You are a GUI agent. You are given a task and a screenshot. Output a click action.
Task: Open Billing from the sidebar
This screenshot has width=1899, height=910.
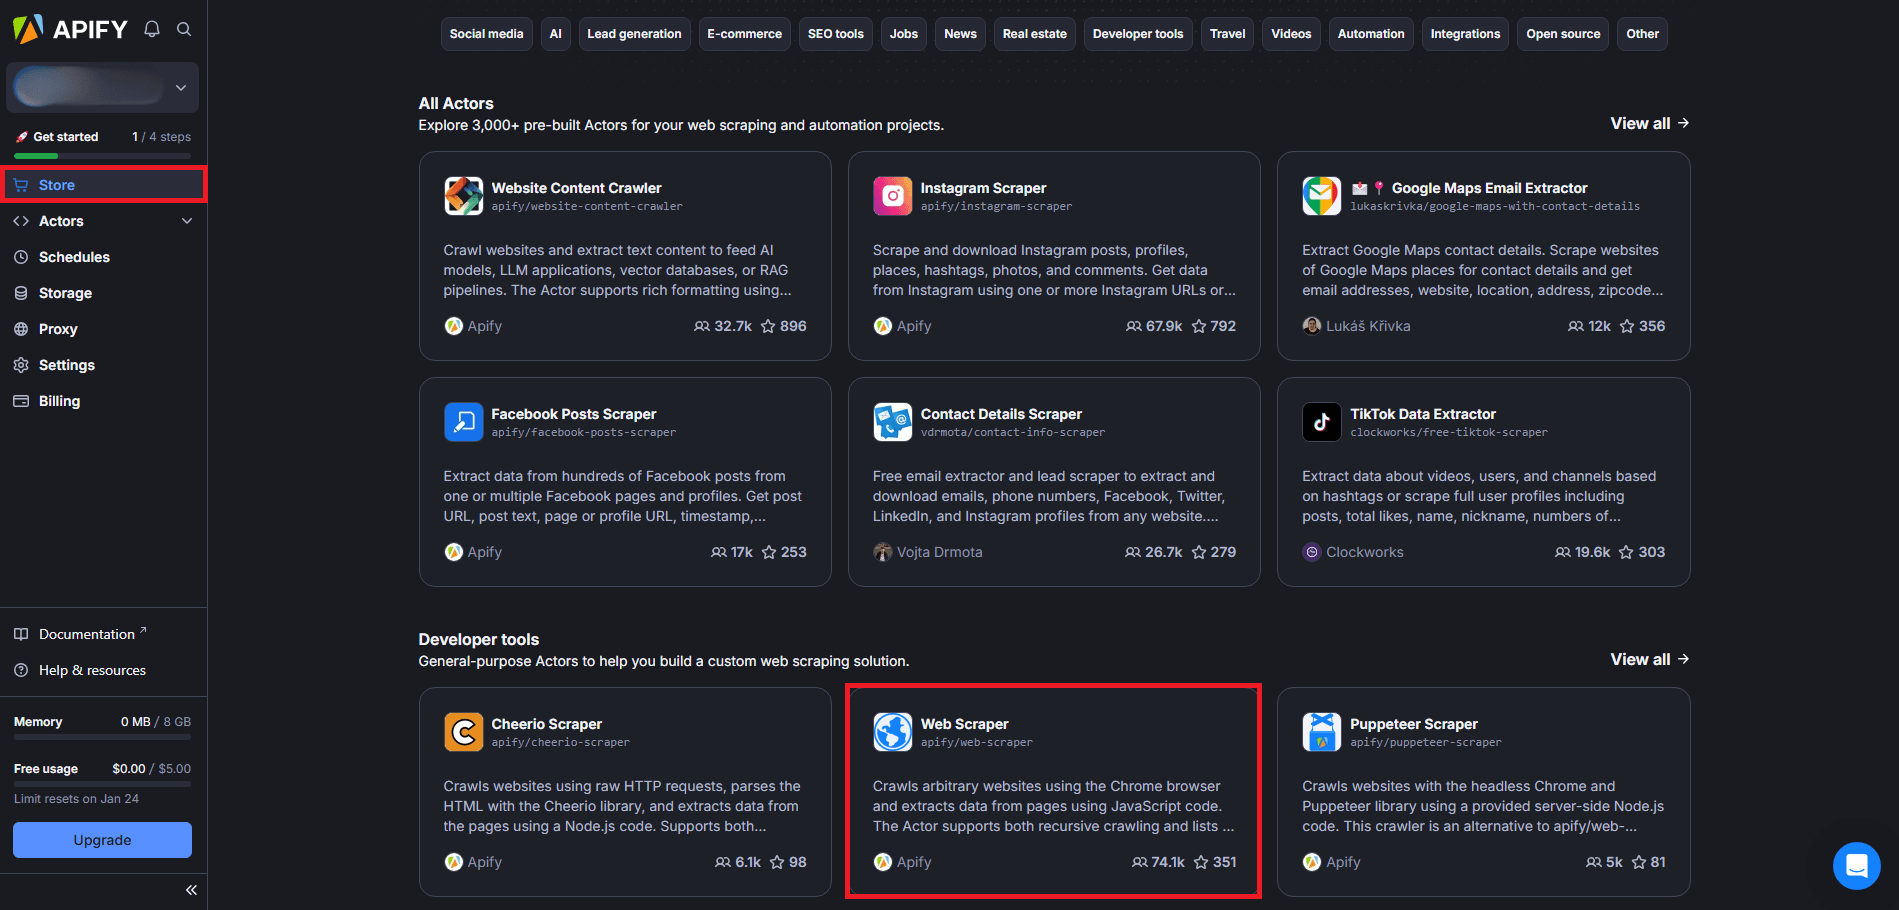[x=59, y=401]
